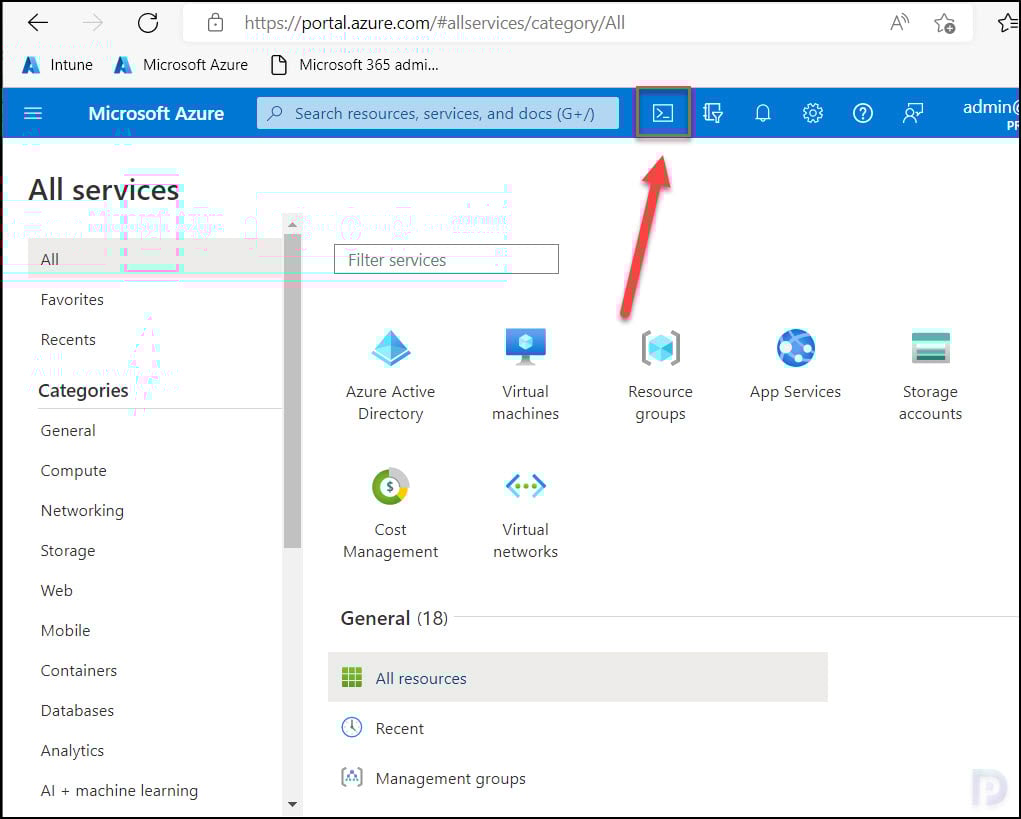Select Favorites in left menu
Viewport: 1021px width, 819px height.
click(x=72, y=299)
